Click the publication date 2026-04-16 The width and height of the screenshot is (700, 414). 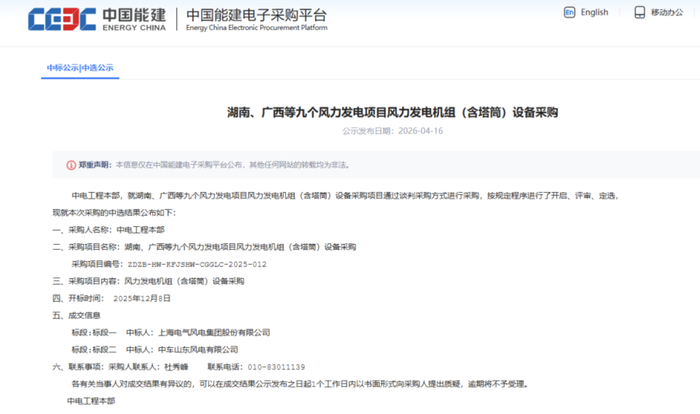tap(420, 131)
